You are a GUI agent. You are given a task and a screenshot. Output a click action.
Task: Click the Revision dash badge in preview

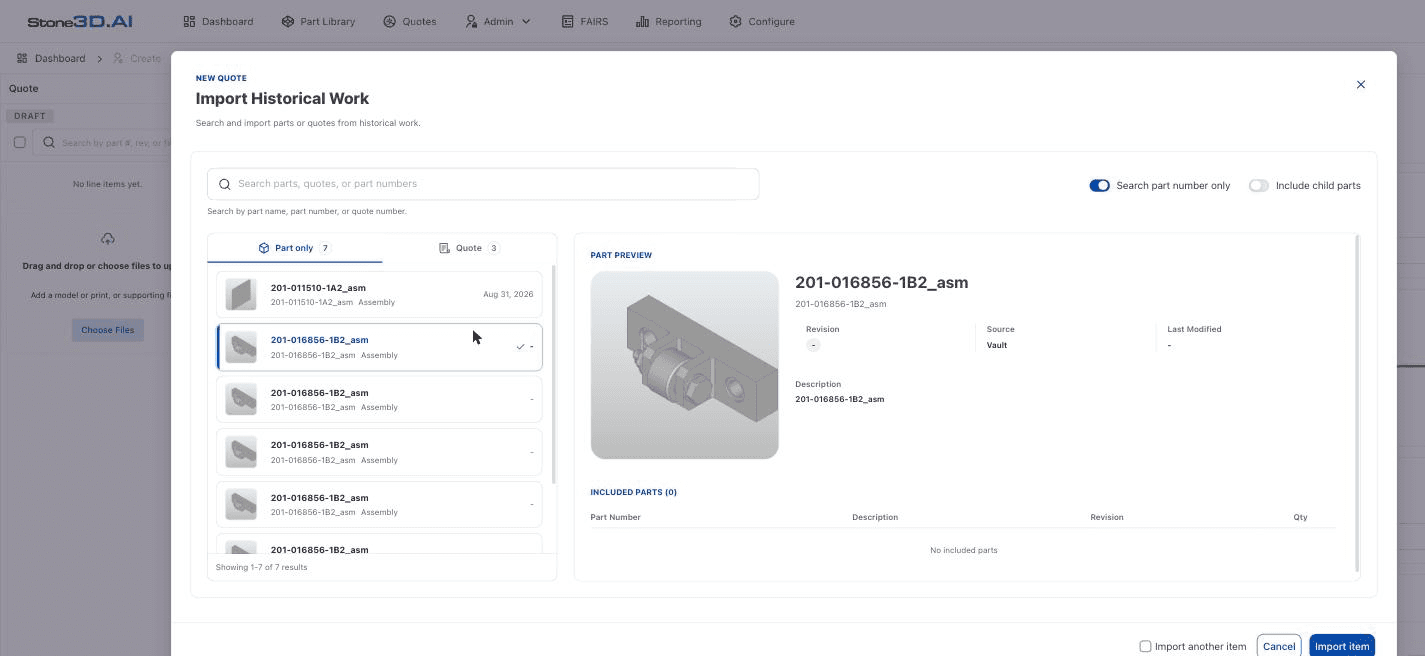[x=813, y=345]
